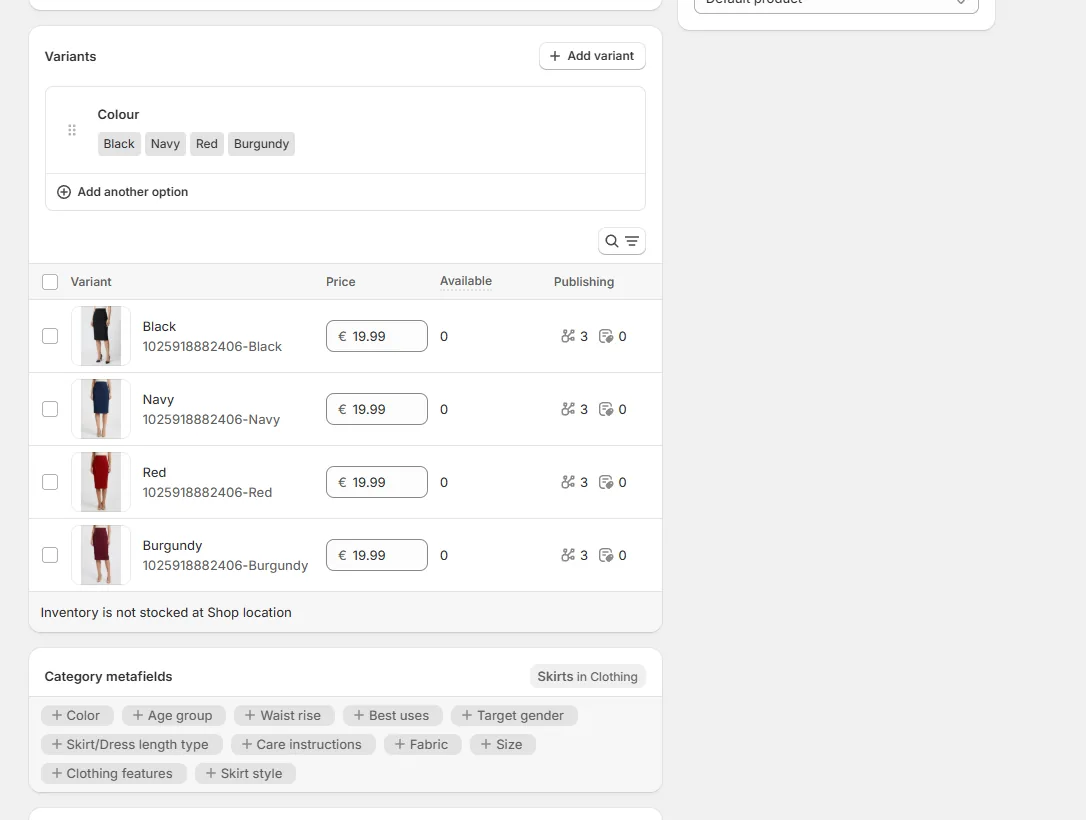Focus the price field for Black variant

377,336
